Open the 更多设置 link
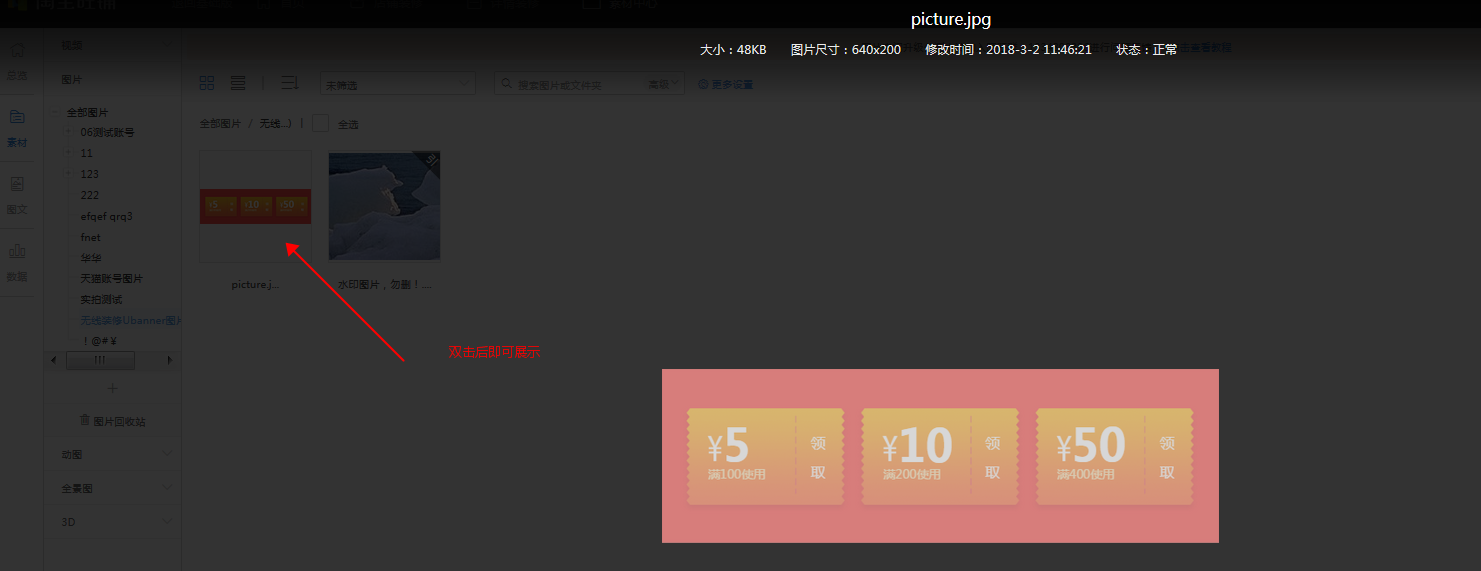1481x571 pixels. (731, 85)
